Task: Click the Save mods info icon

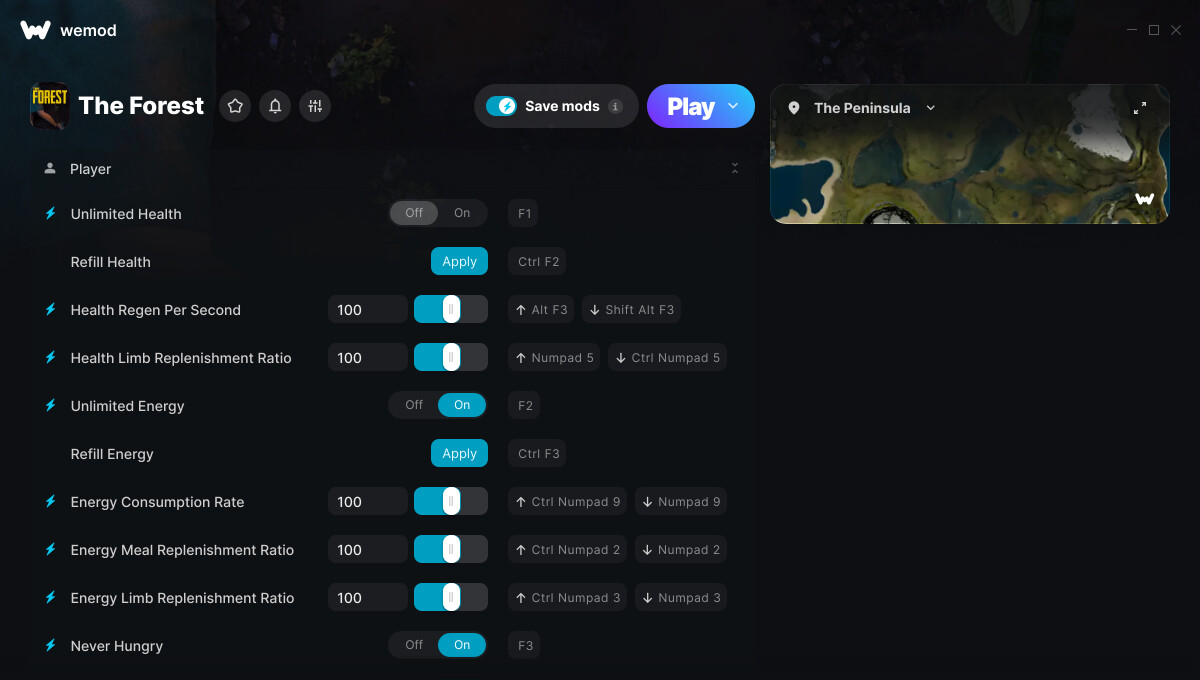Action: click(x=615, y=106)
